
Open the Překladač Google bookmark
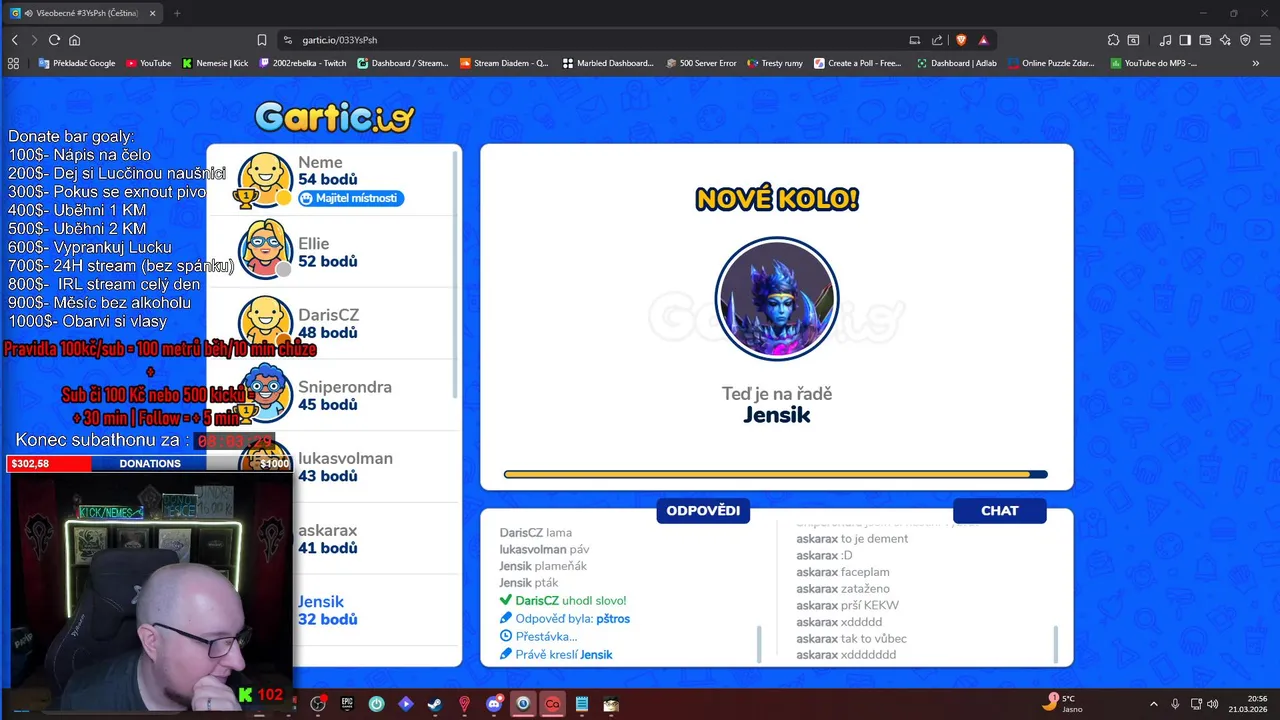click(77, 63)
